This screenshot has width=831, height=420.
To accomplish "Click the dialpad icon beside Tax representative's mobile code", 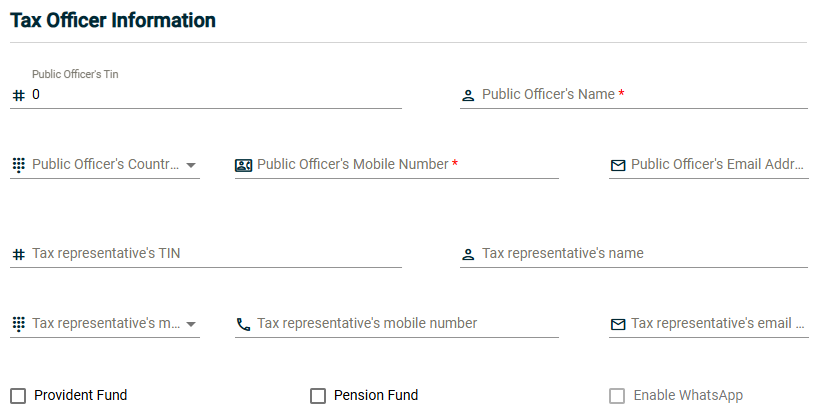I will pos(18,324).
